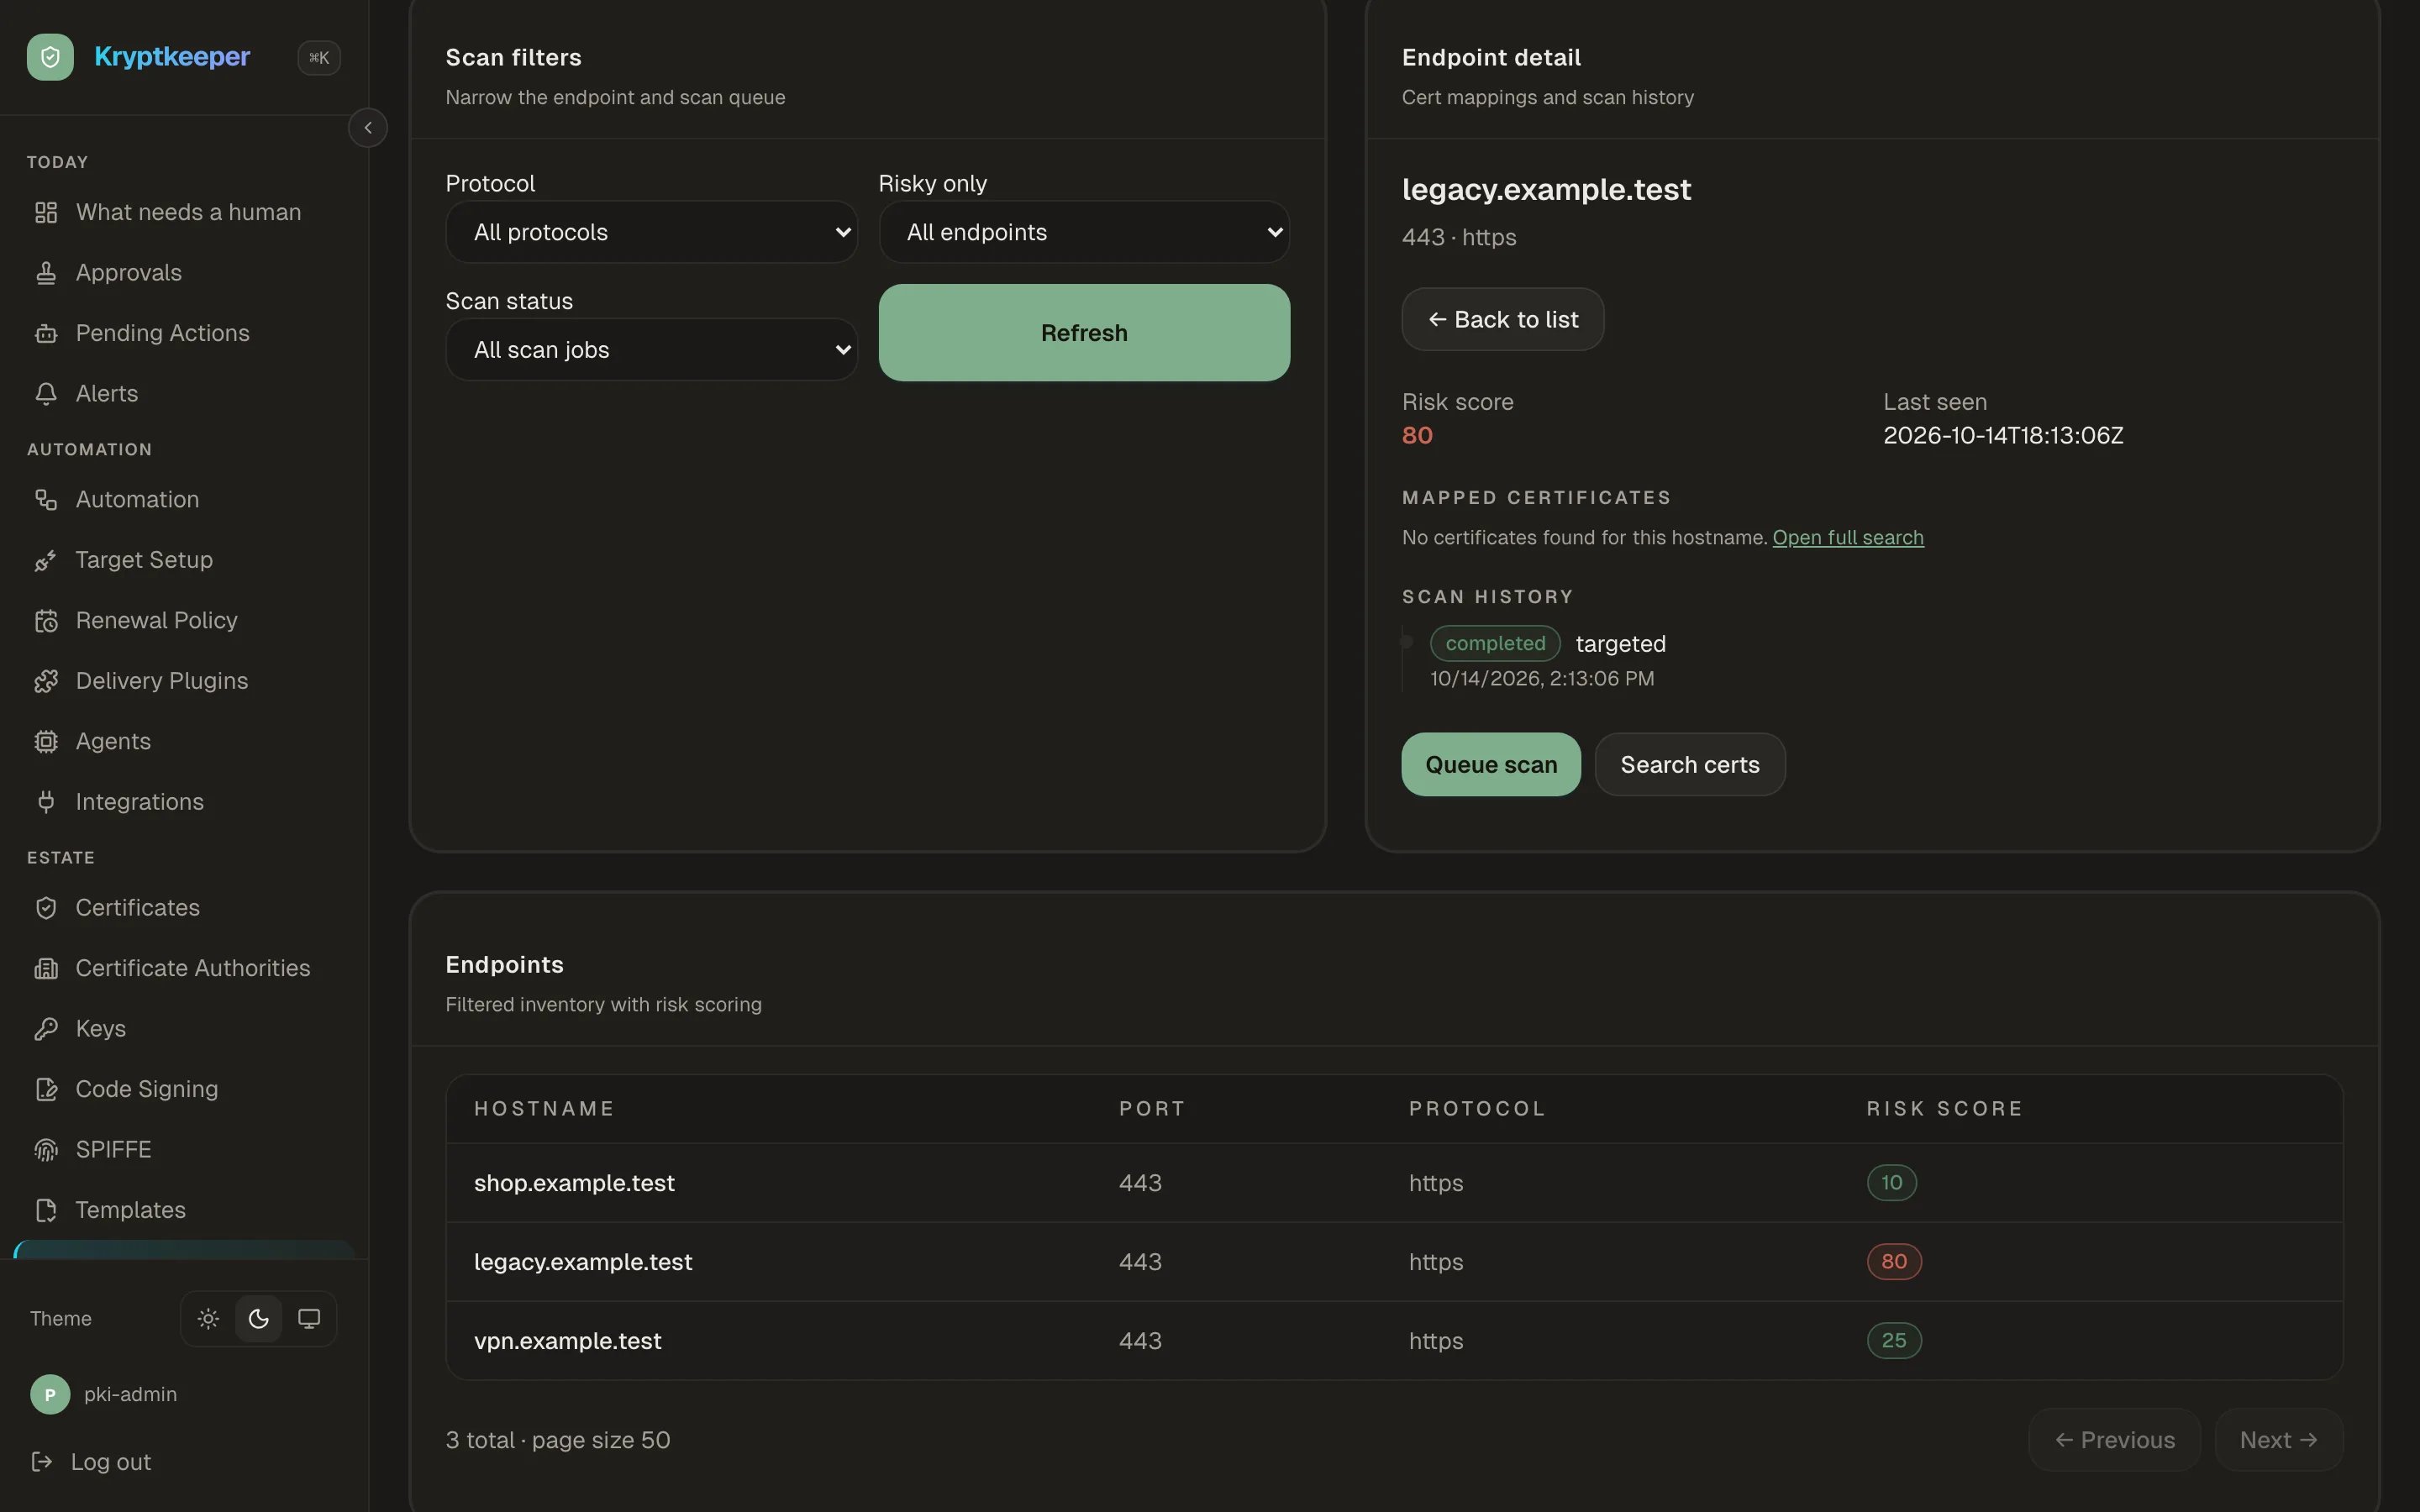Image resolution: width=2420 pixels, height=1512 pixels.
Task: Open the Protocol dropdown
Action: [x=651, y=232]
